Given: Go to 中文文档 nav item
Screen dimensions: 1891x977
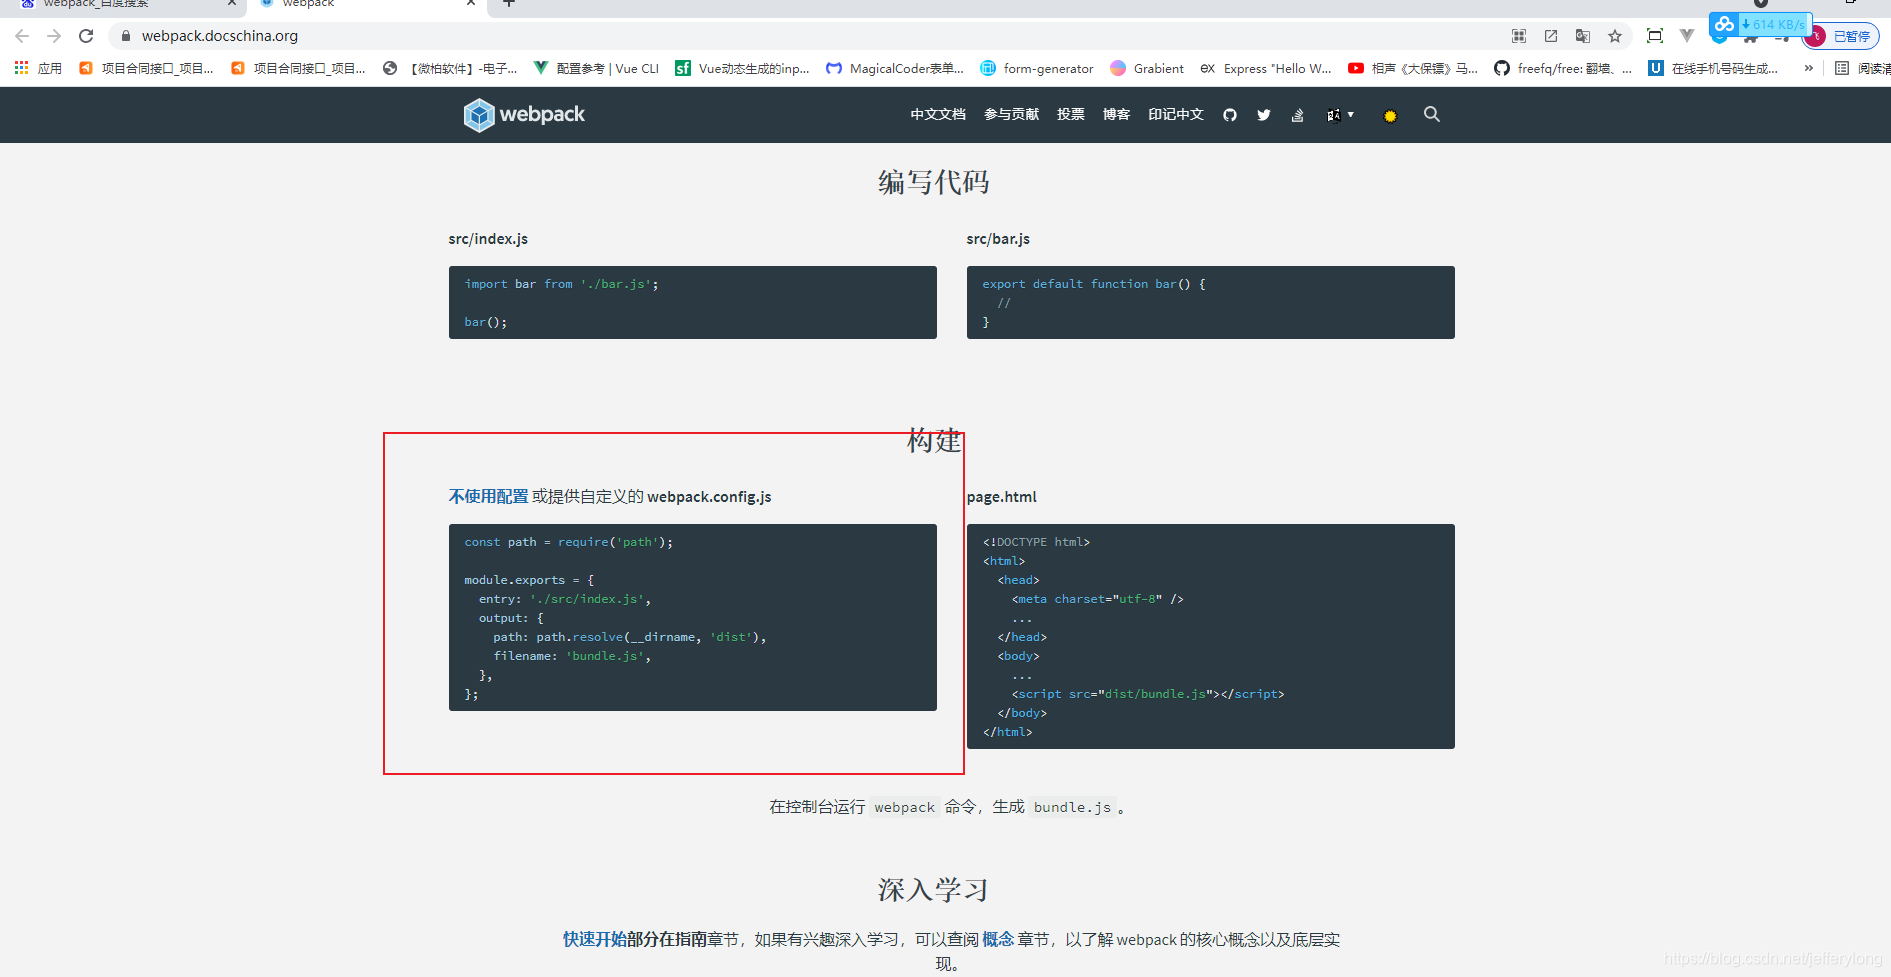Looking at the screenshot, I should point(938,114).
